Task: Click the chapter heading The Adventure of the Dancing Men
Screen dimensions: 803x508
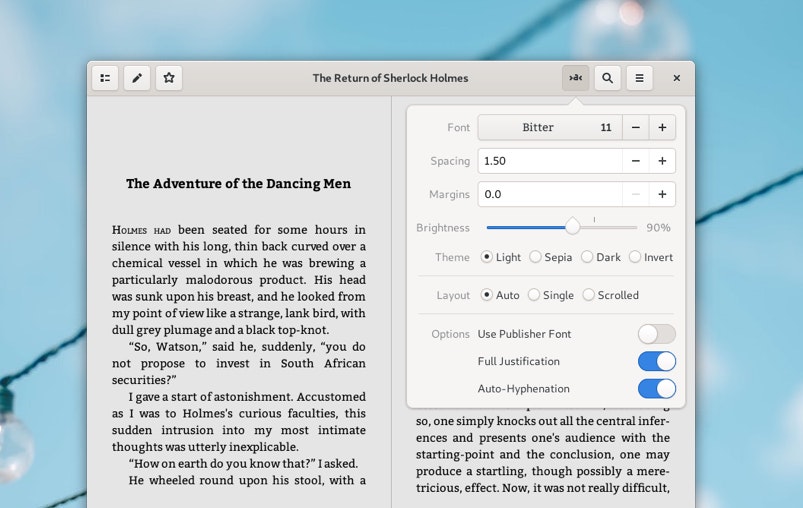Action: 239,183
